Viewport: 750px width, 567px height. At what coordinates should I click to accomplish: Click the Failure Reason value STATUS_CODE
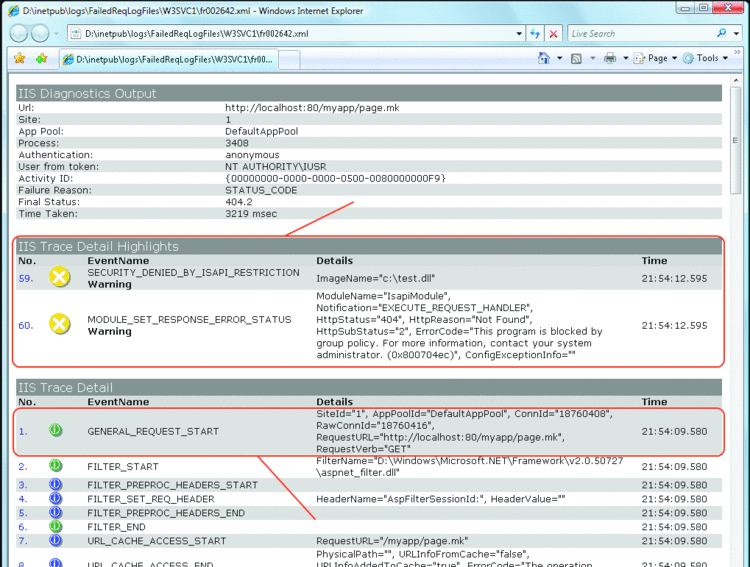[x=261, y=190]
